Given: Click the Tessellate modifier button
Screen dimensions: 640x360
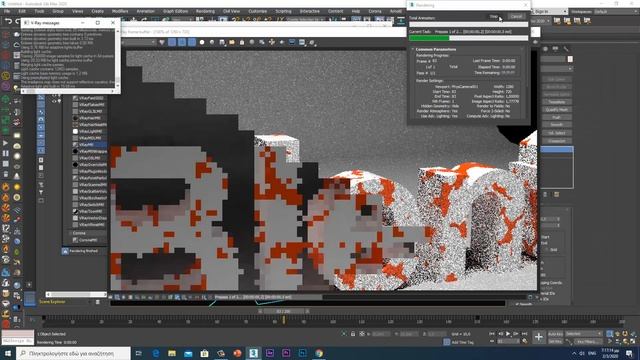Looking at the screenshot, I should coord(557,102).
